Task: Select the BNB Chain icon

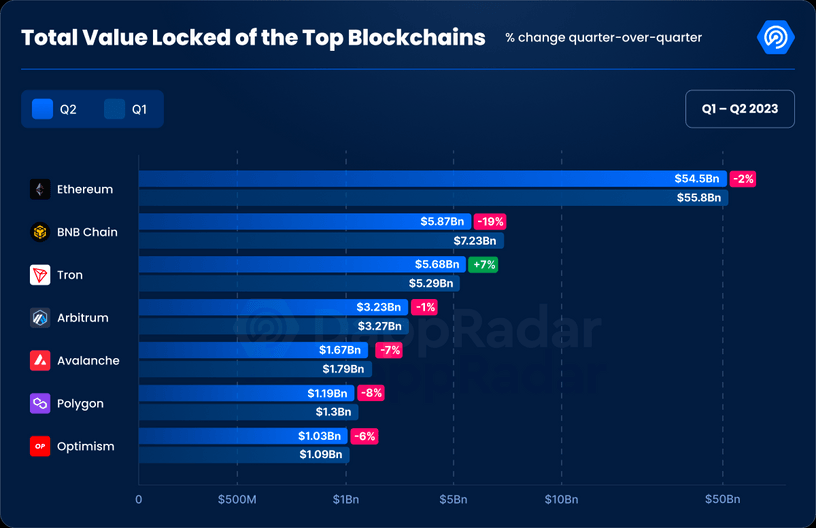Action: point(40,232)
